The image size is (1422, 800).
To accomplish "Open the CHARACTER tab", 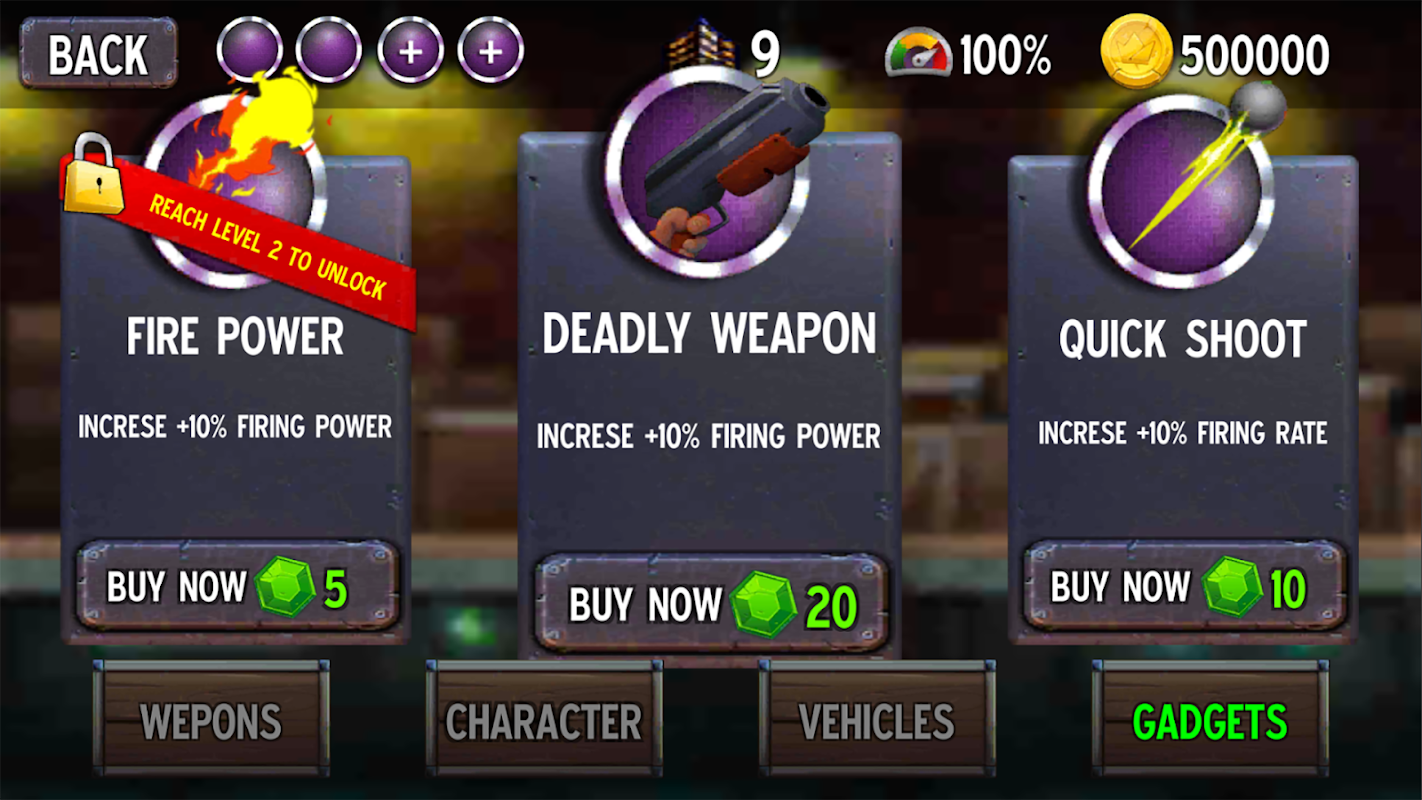I will pos(544,719).
